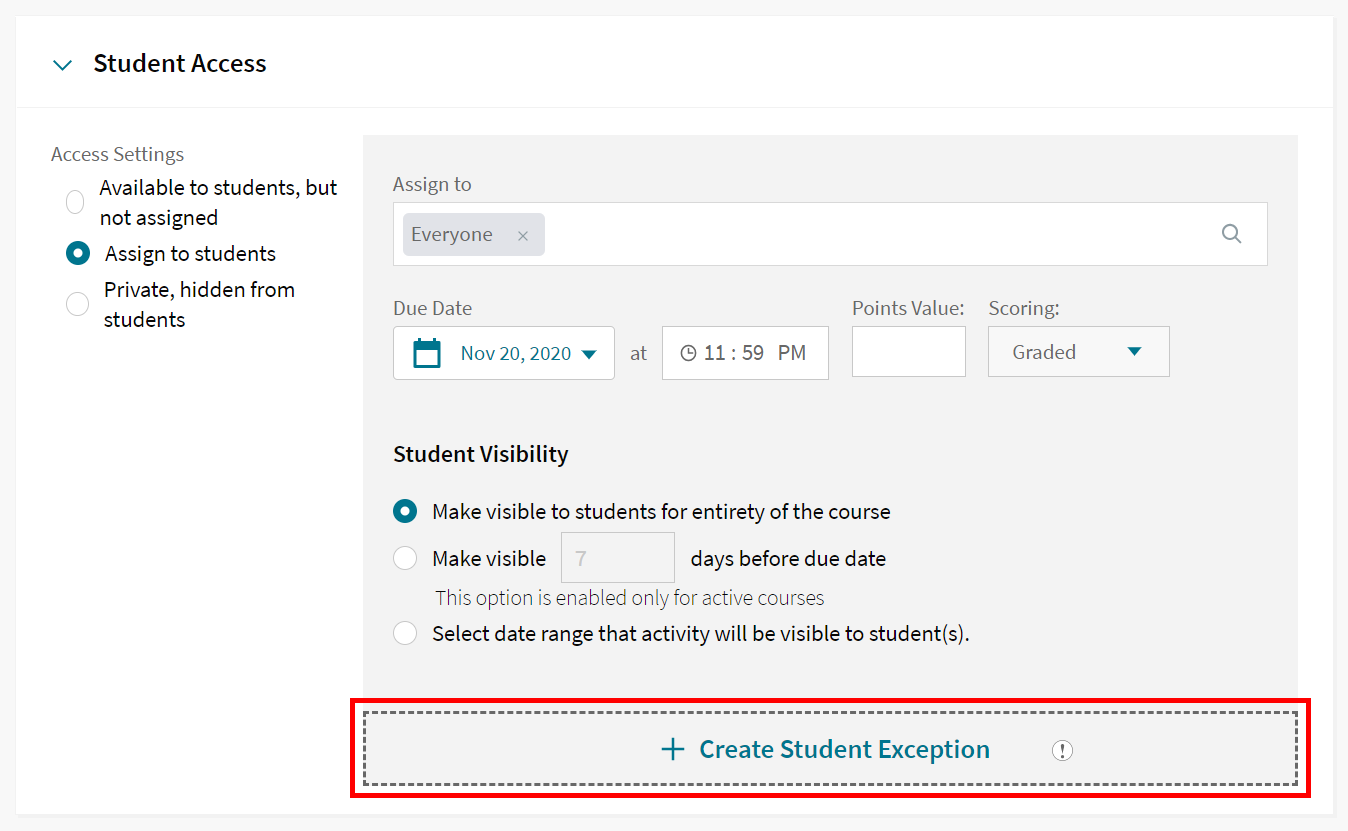The width and height of the screenshot is (1348, 831).
Task: Select Private, hidden from students
Action: [77, 303]
